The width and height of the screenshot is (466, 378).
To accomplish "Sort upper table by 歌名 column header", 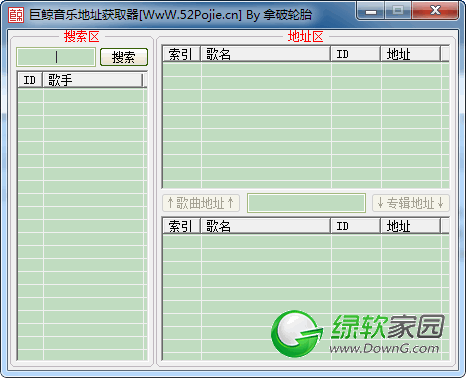I will pos(266,54).
